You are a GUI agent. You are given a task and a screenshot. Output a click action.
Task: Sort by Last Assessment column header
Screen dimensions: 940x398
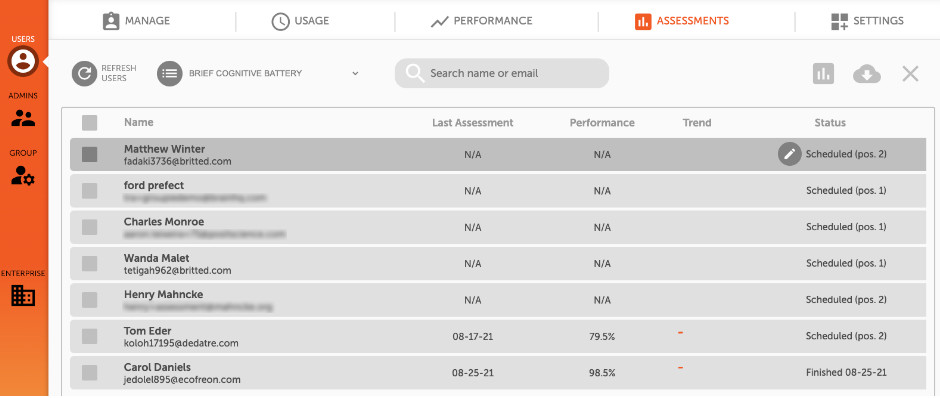pos(472,123)
